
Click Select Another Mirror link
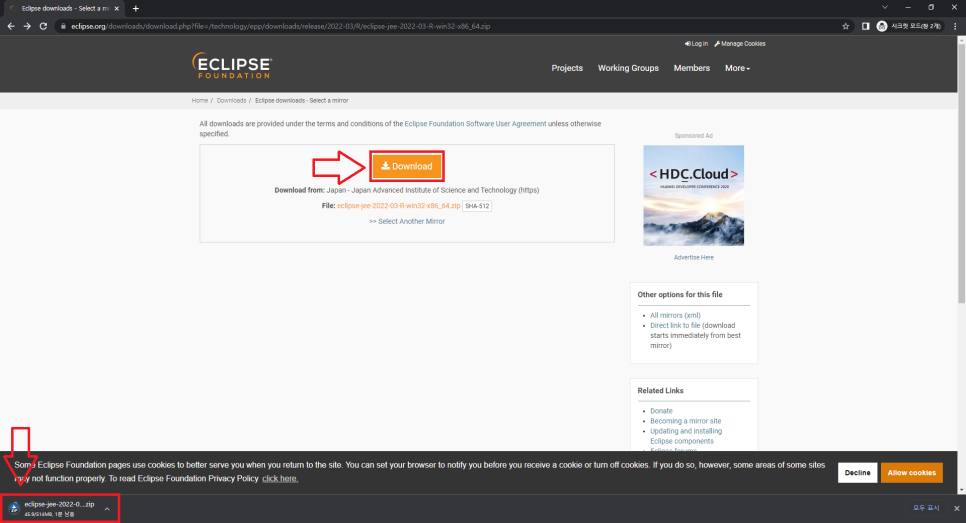411,221
